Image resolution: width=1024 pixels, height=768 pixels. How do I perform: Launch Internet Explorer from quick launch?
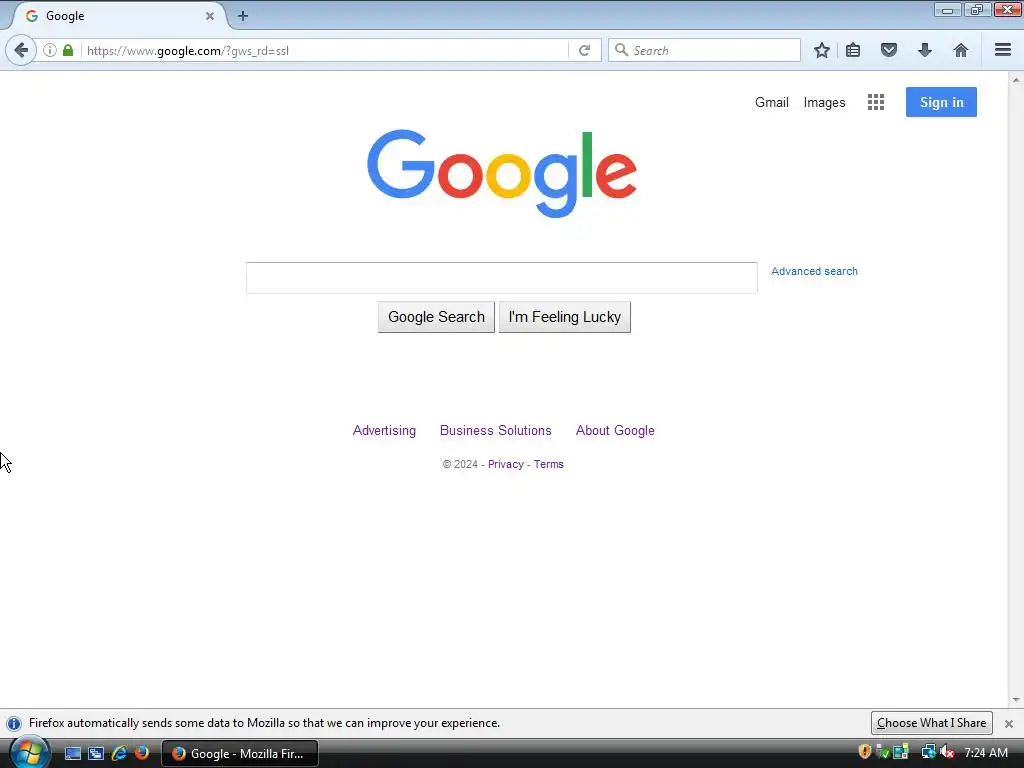point(119,754)
